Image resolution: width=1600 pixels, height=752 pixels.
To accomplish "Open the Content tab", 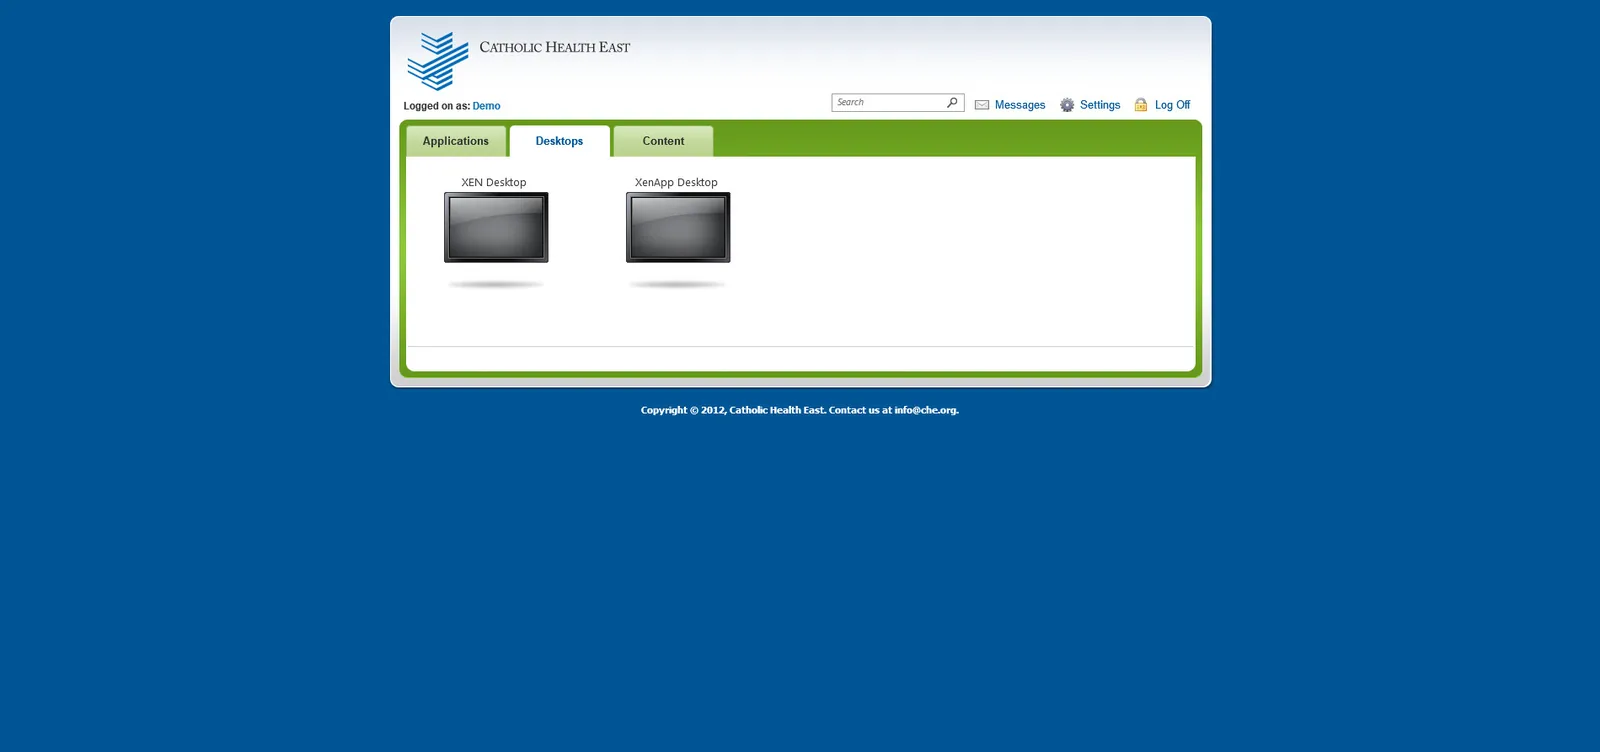I will (x=663, y=141).
